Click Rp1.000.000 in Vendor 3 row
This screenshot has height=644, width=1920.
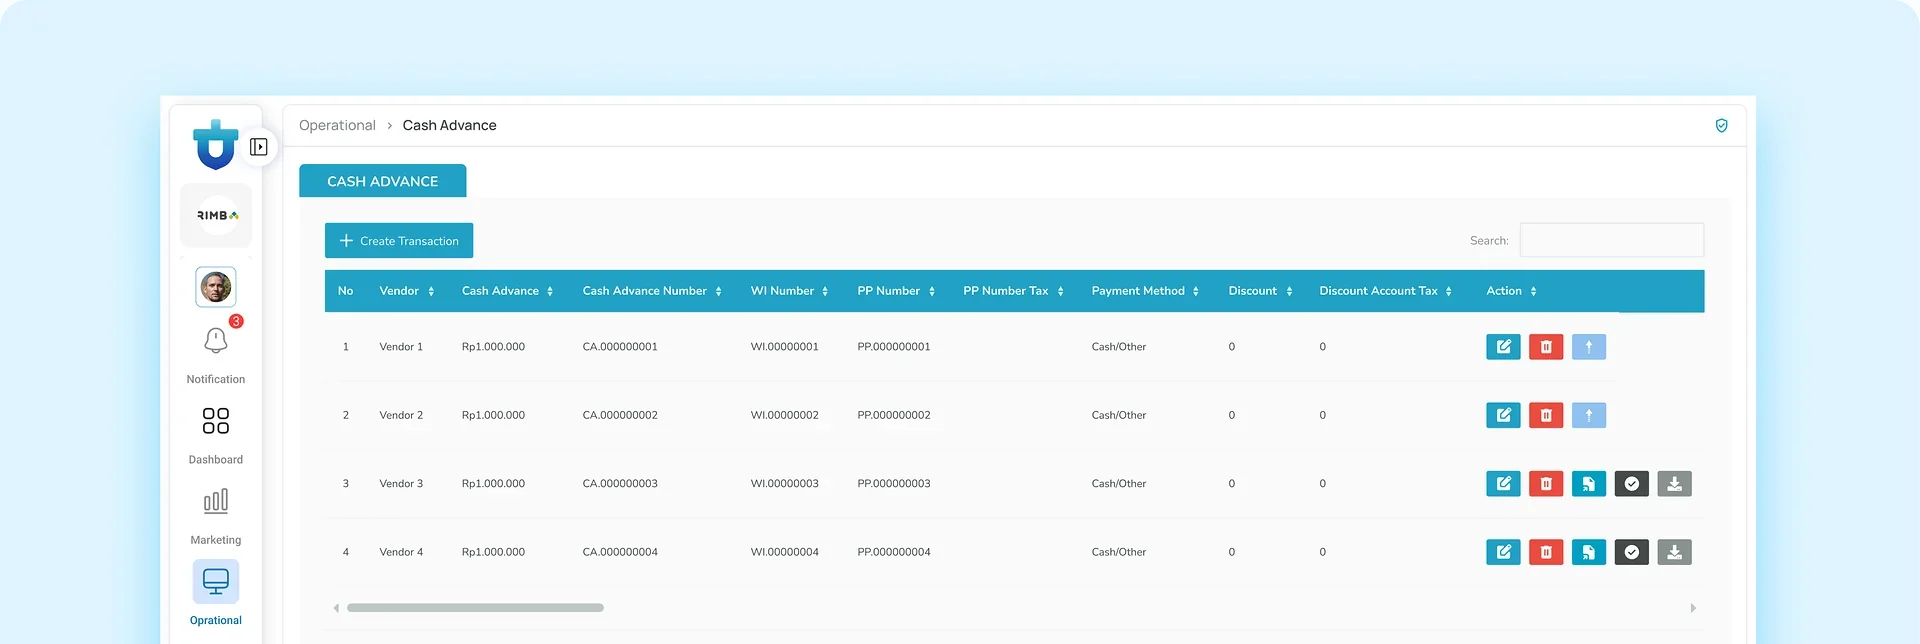[x=493, y=484]
